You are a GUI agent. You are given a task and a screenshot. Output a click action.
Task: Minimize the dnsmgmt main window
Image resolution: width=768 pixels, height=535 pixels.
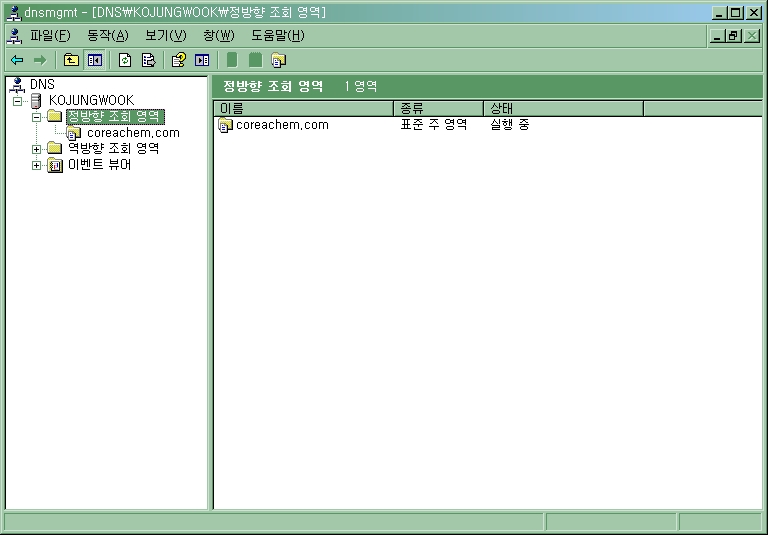point(720,13)
